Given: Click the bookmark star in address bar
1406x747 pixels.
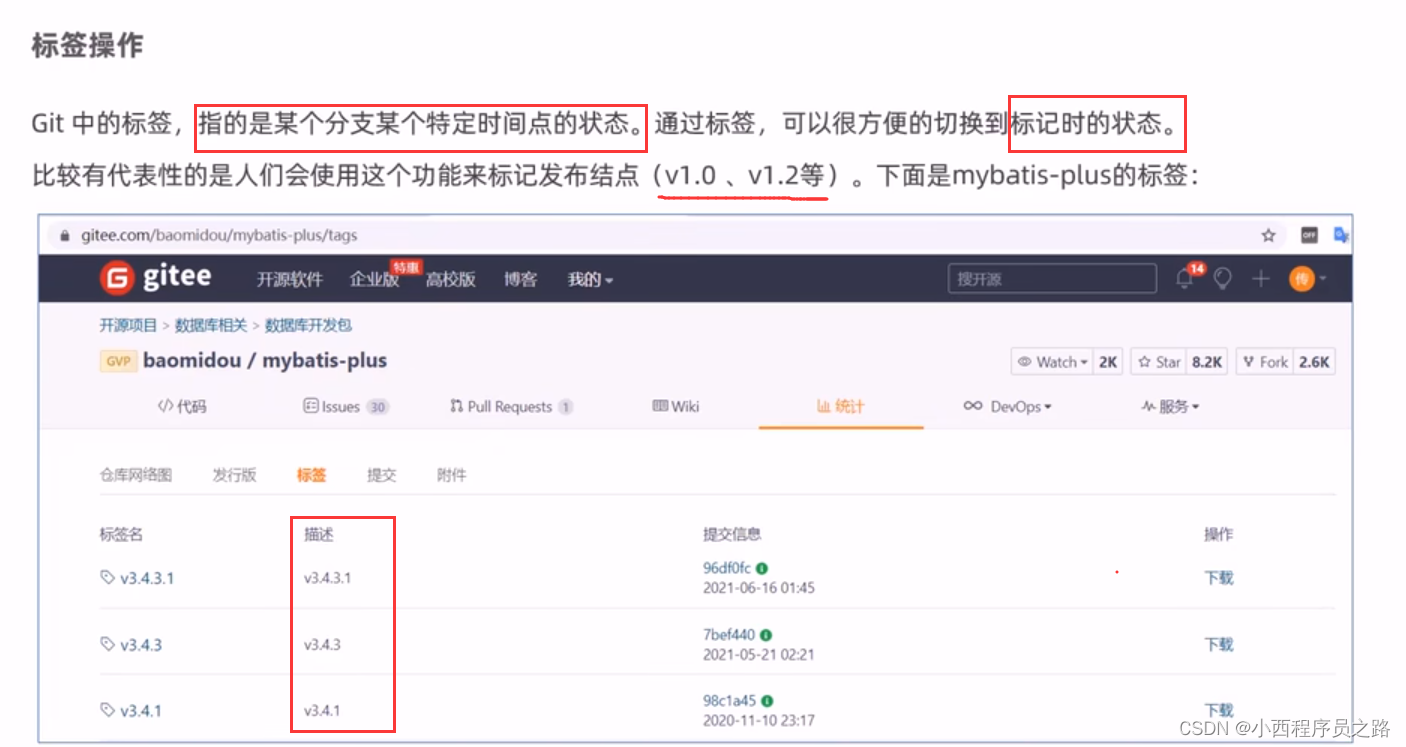Looking at the screenshot, I should pyautogui.click(x=1268, y=236).
